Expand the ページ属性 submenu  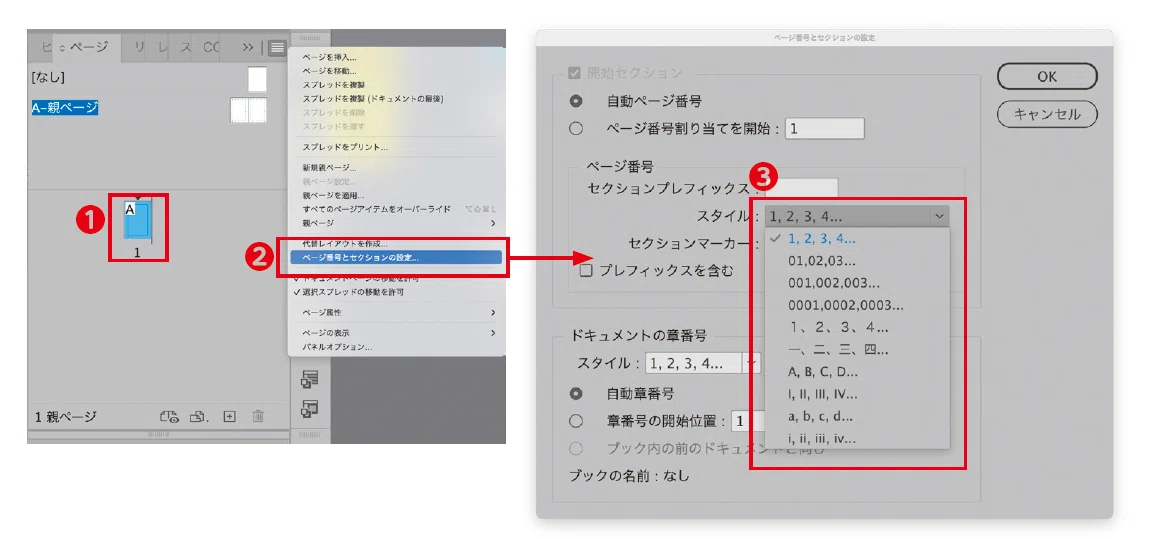(x=398, y=313)
